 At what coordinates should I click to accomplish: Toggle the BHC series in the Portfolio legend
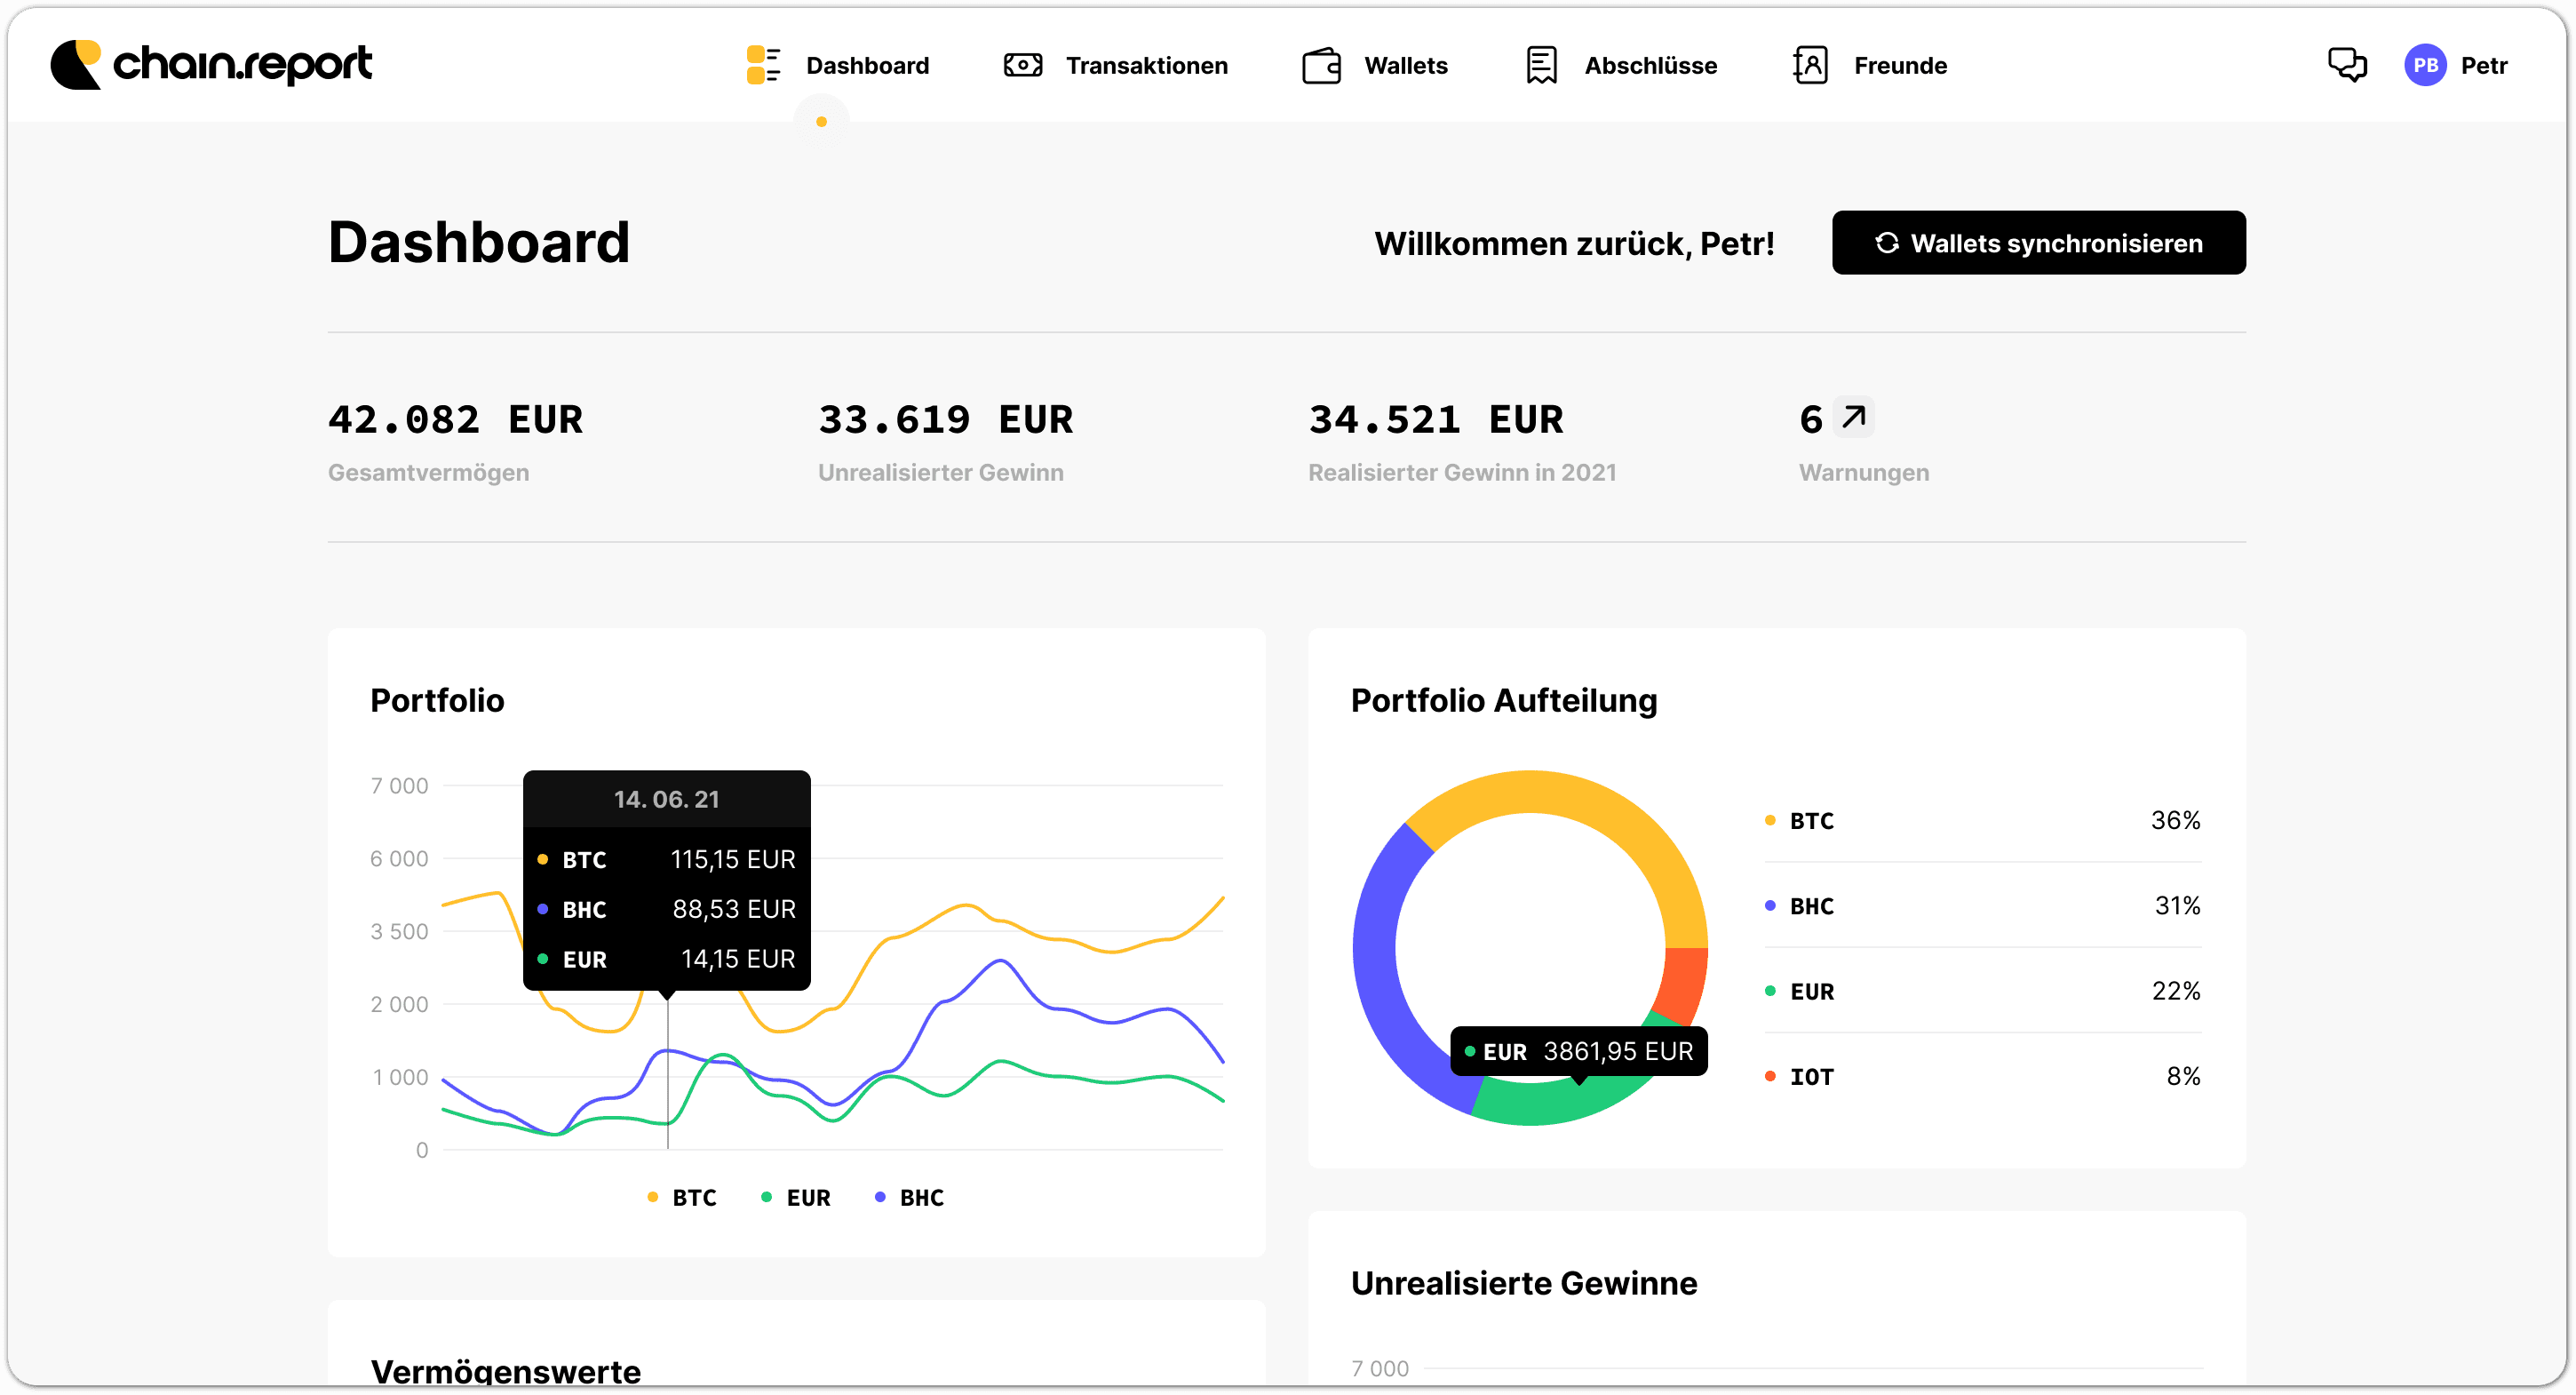click(x=908, y=1197)
